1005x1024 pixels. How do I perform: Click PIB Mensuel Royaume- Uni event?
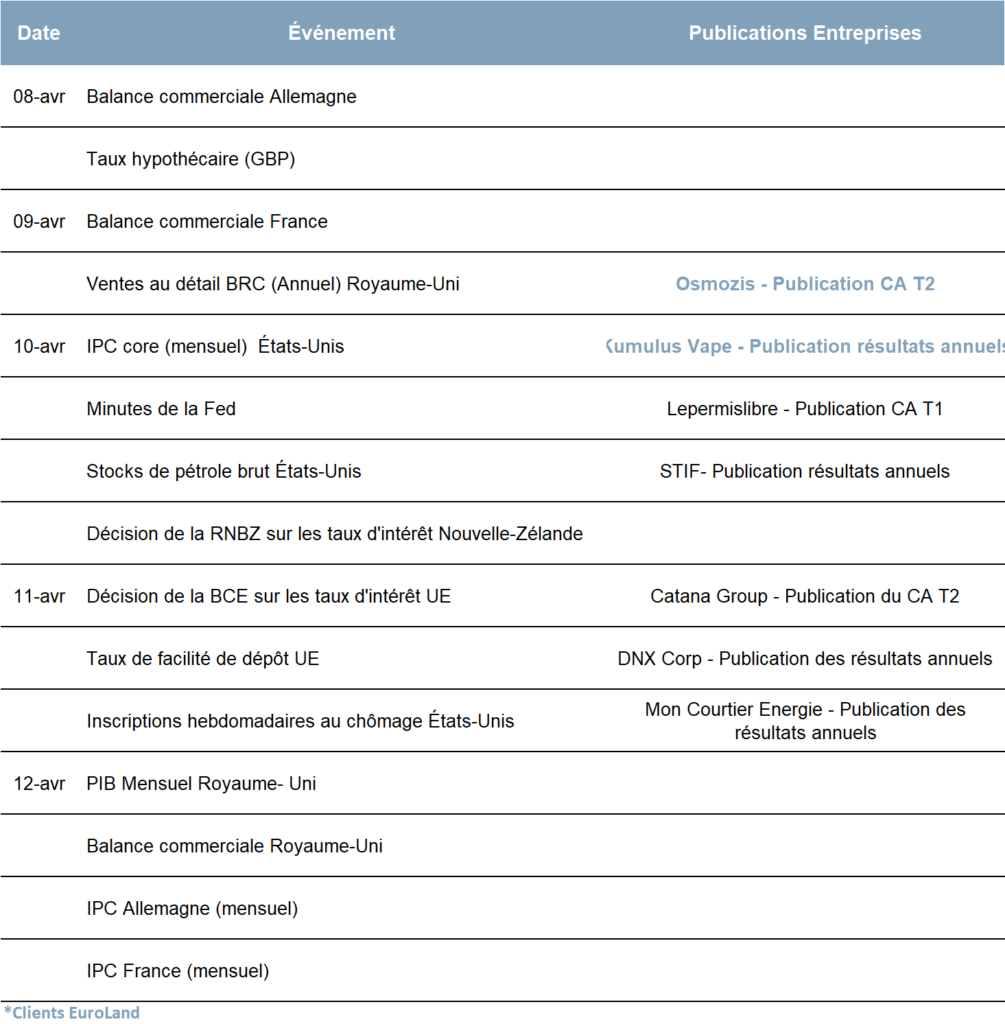[x=201, y=784]
